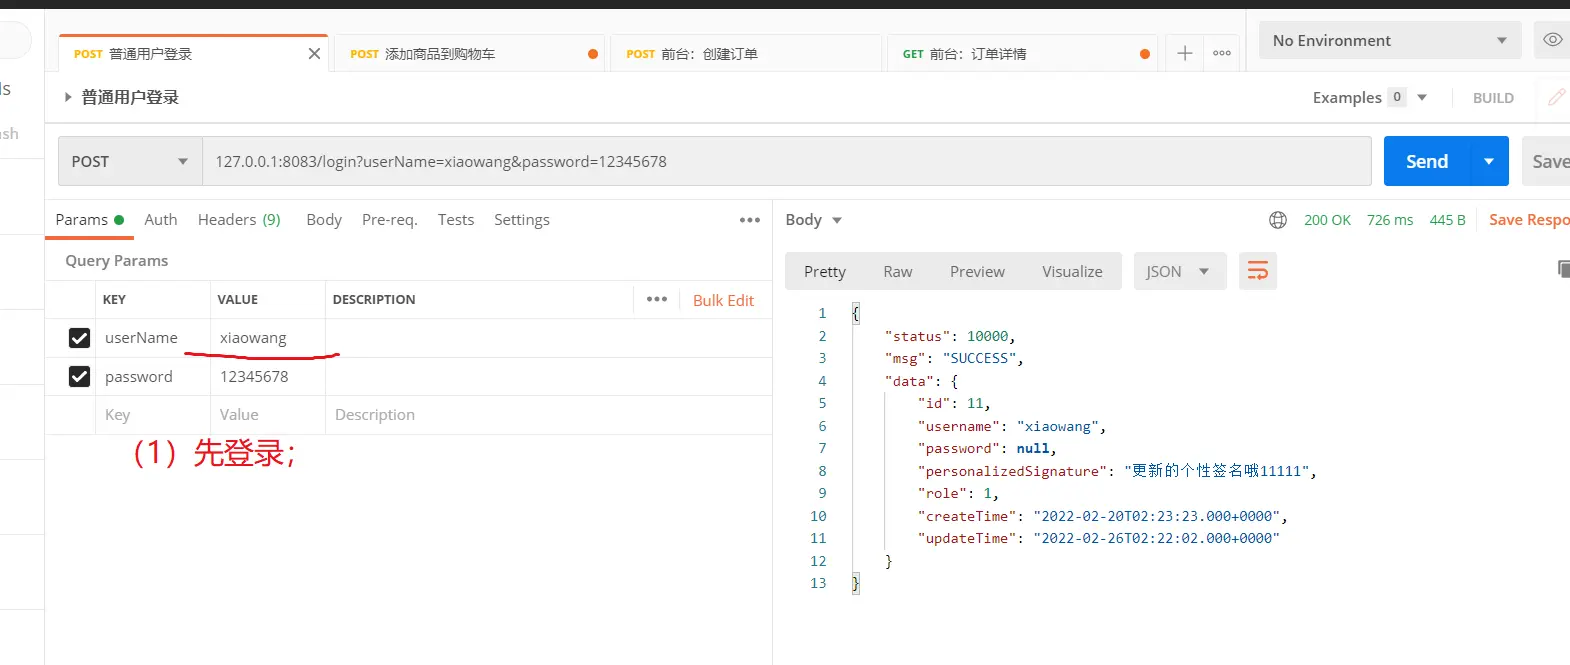Expand the JSON format dropdown

[x=1179, y=272]
